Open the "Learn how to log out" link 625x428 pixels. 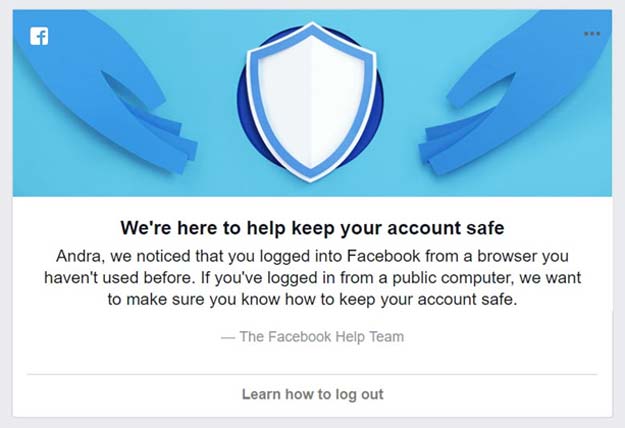coord(312,394)
